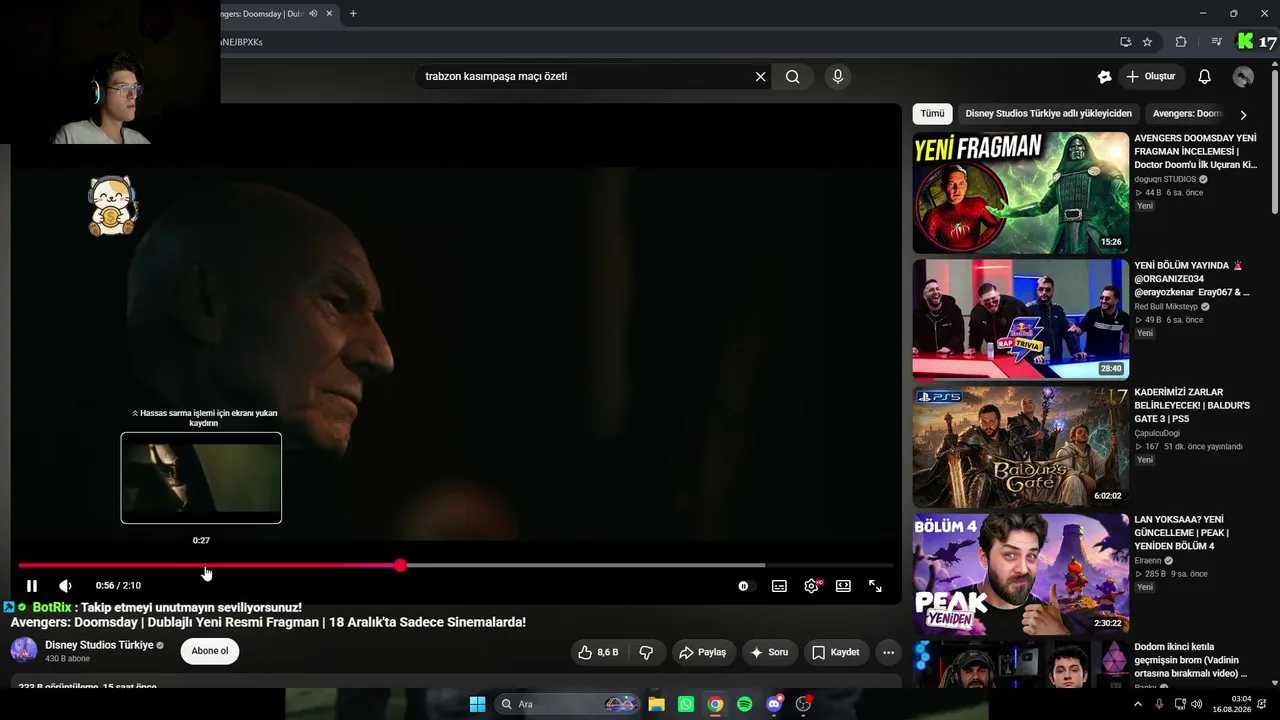
Task: Share the video via 'Paylaş'
Action: tap(703, 653)
